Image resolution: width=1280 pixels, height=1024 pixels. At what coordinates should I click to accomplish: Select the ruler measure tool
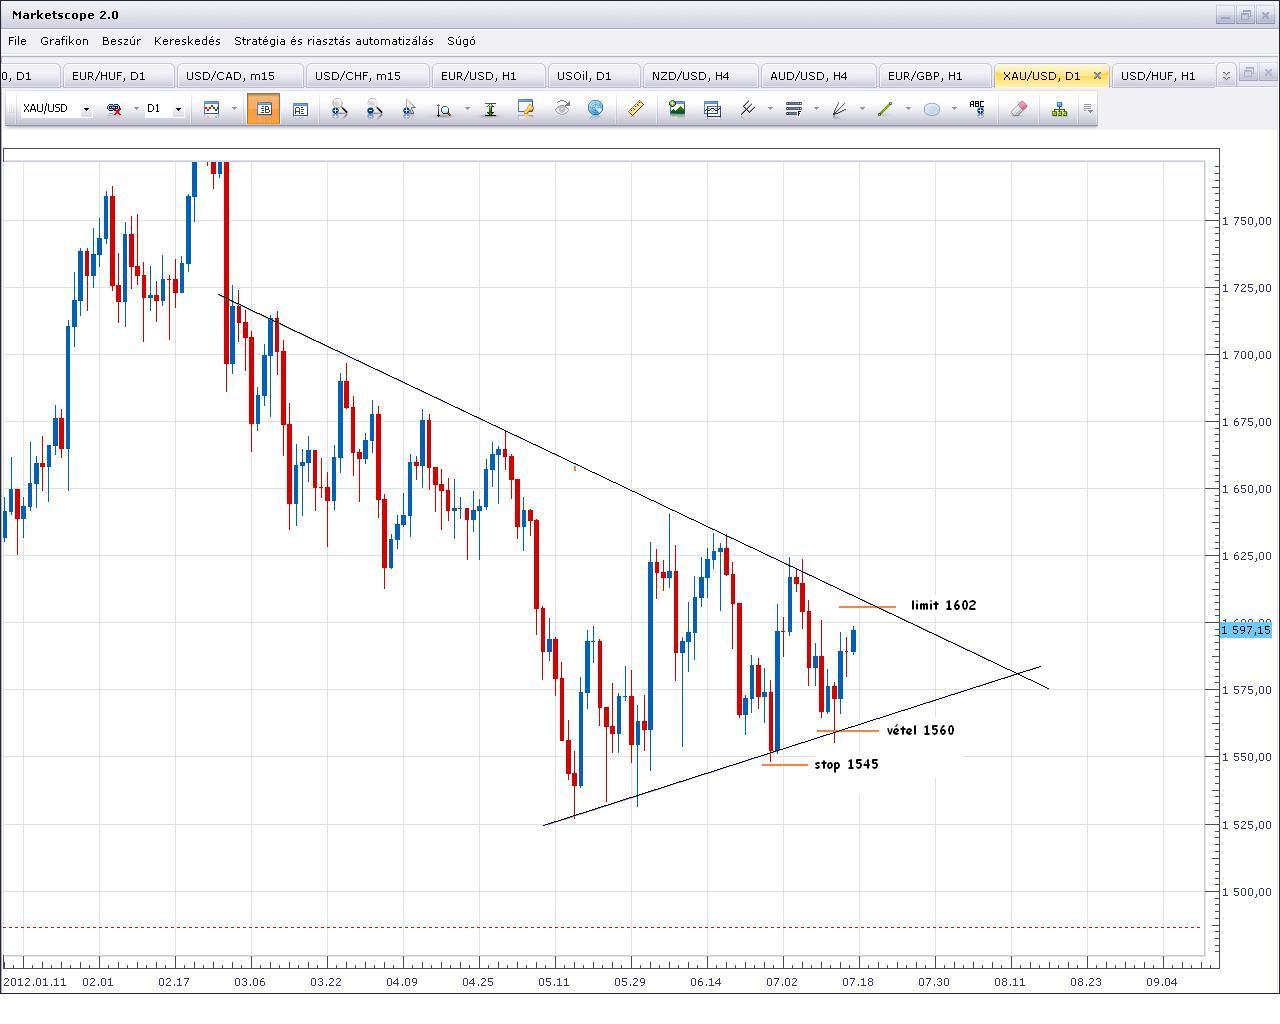(635, 108)
